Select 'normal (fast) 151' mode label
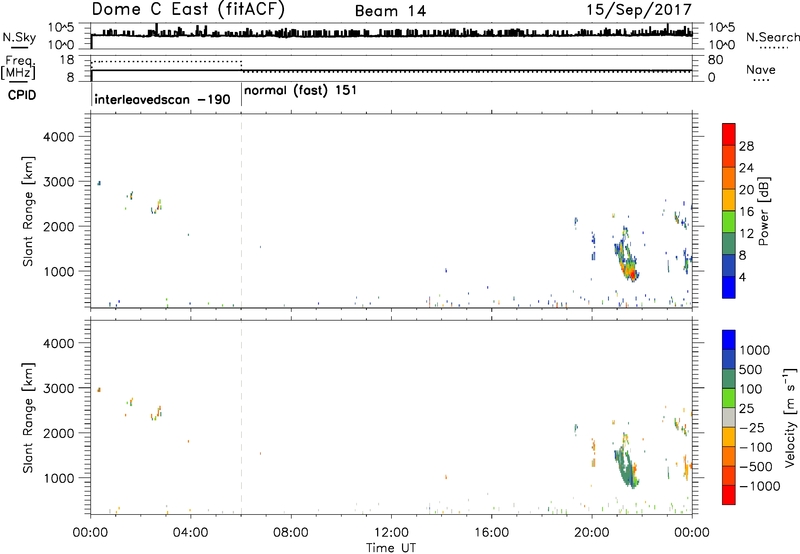Screen dimensions: 800x554 coord(301,91)
